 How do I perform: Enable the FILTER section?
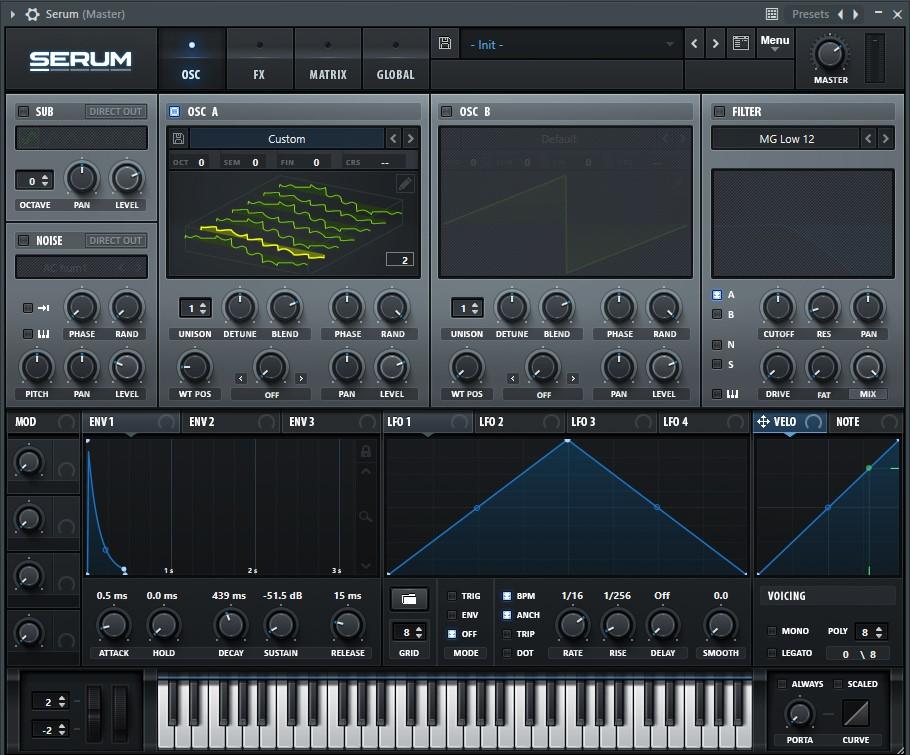coord(719,111)
